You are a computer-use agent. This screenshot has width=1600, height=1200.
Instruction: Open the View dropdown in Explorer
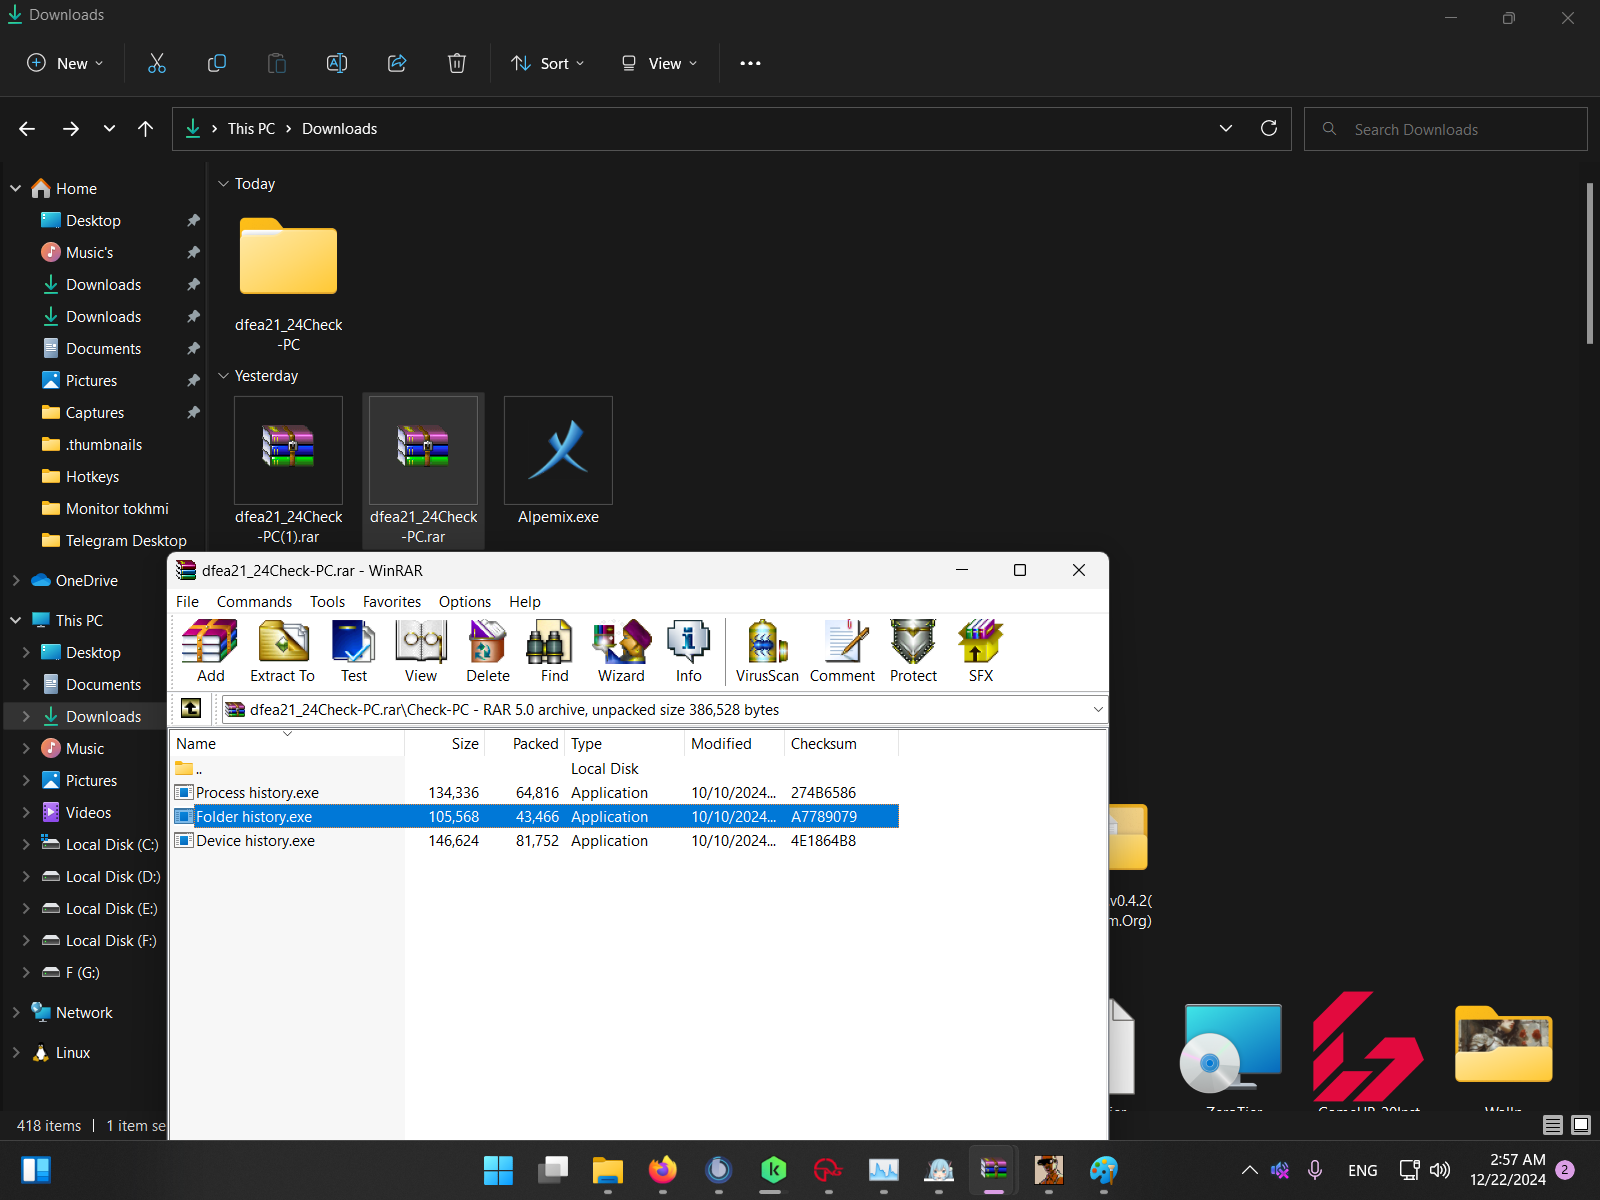click(659, 63)
